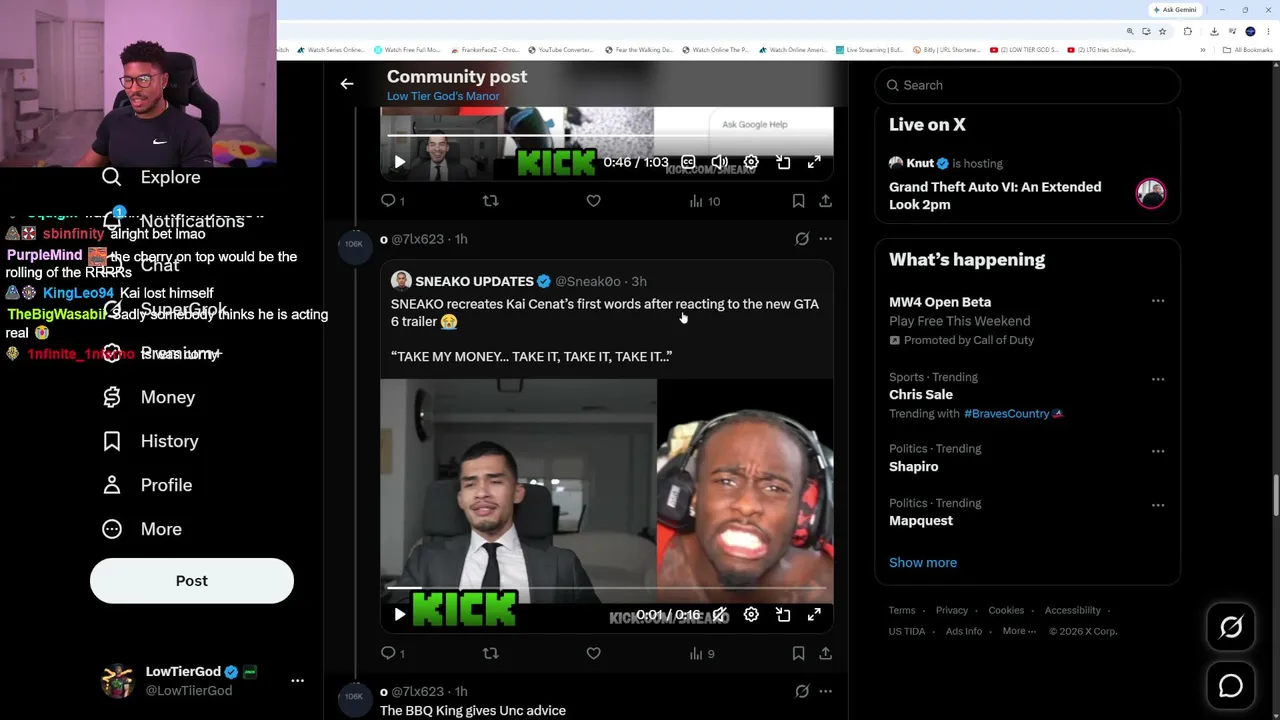This screenshot has height=720, width=1280.
Task: Open SNEAKO UPDATES profile name link
Action: pos(474,281)
